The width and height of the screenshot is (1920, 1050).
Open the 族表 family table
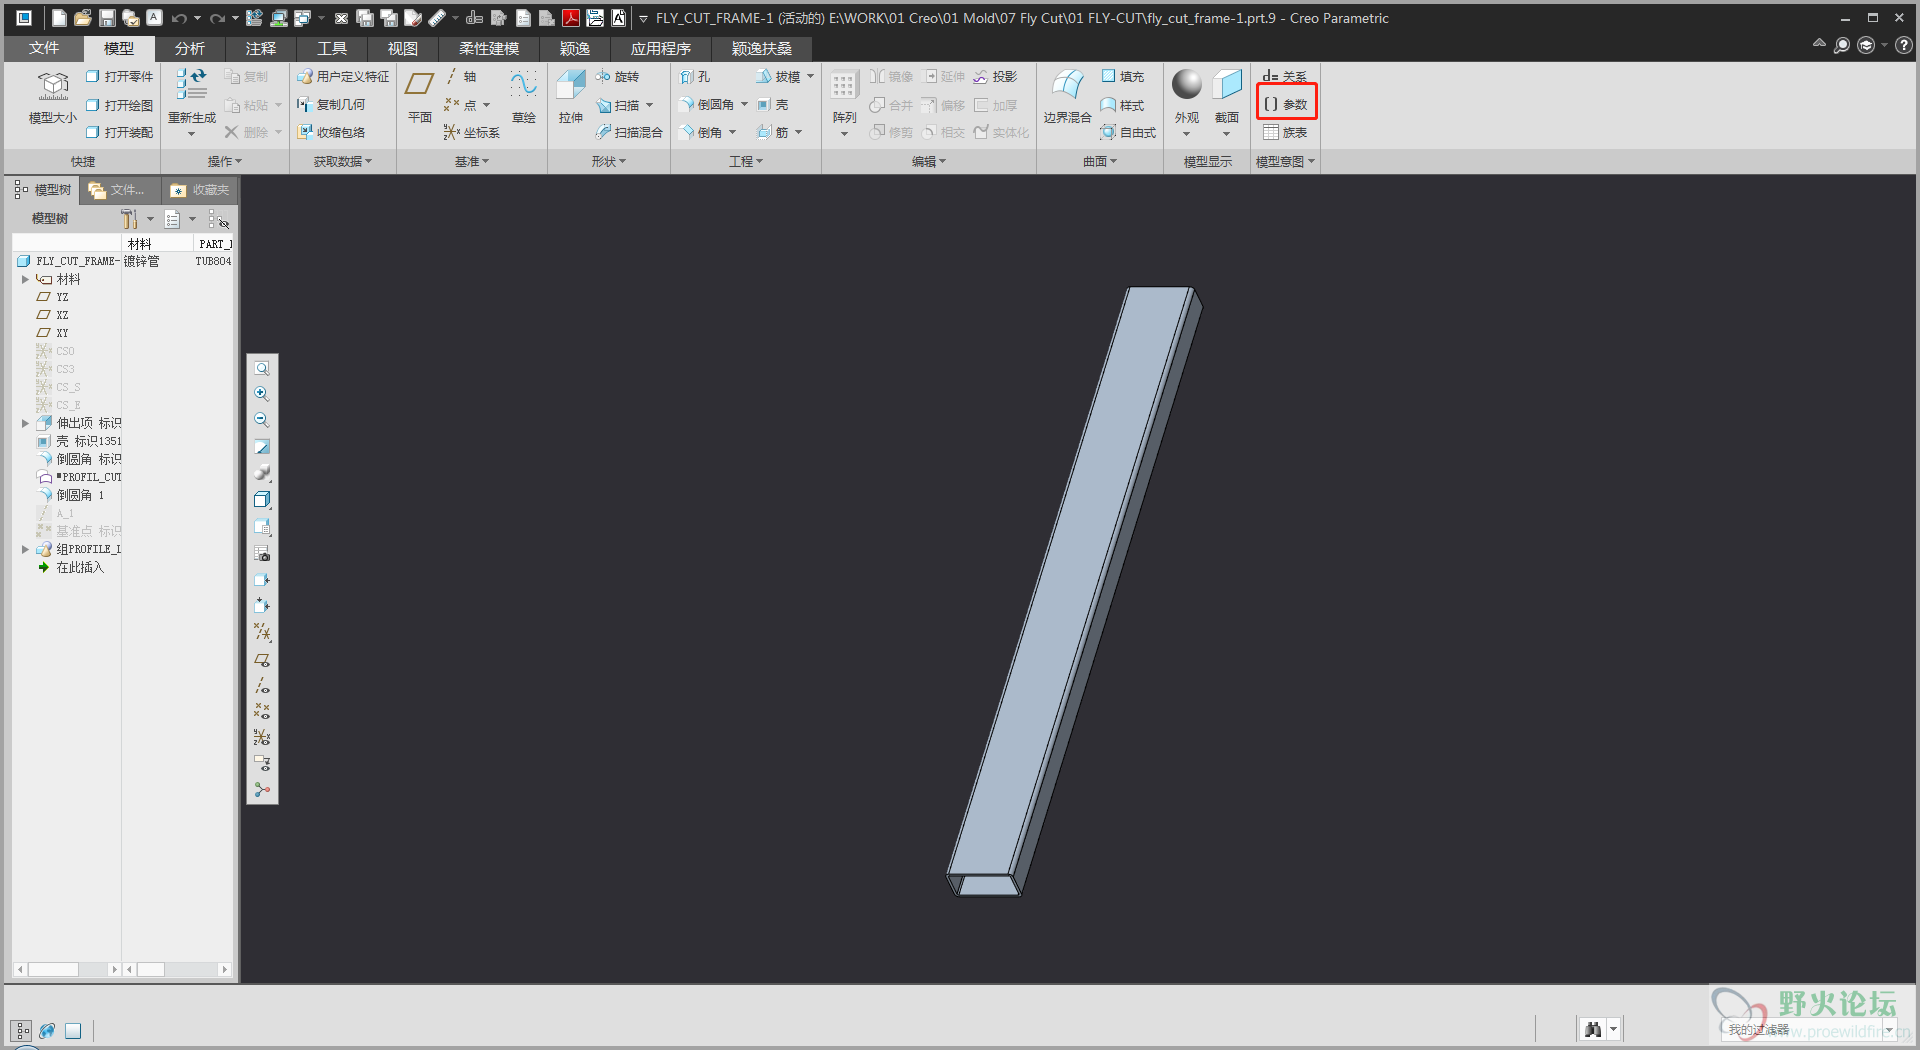pos(1285,132)
